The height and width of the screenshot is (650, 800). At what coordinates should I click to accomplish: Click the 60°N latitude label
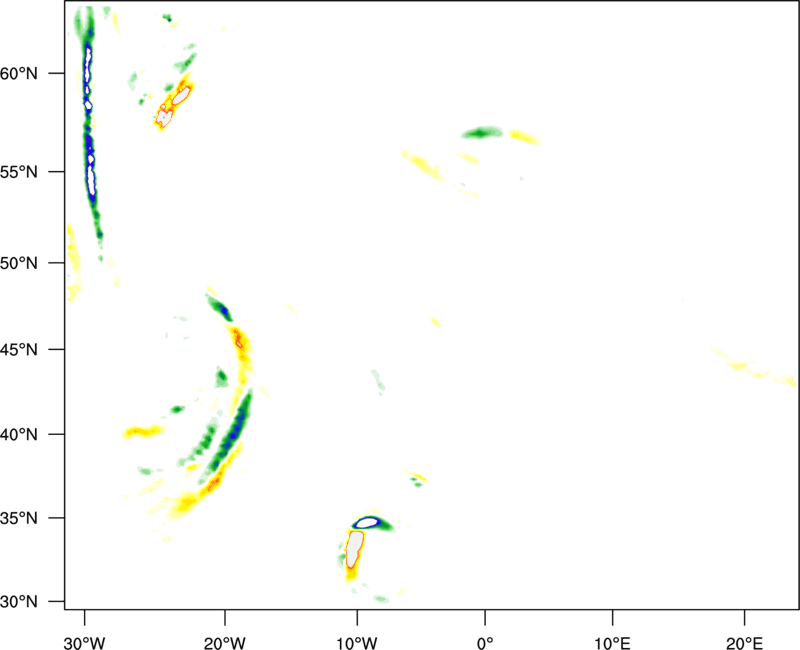pos(19,74)
